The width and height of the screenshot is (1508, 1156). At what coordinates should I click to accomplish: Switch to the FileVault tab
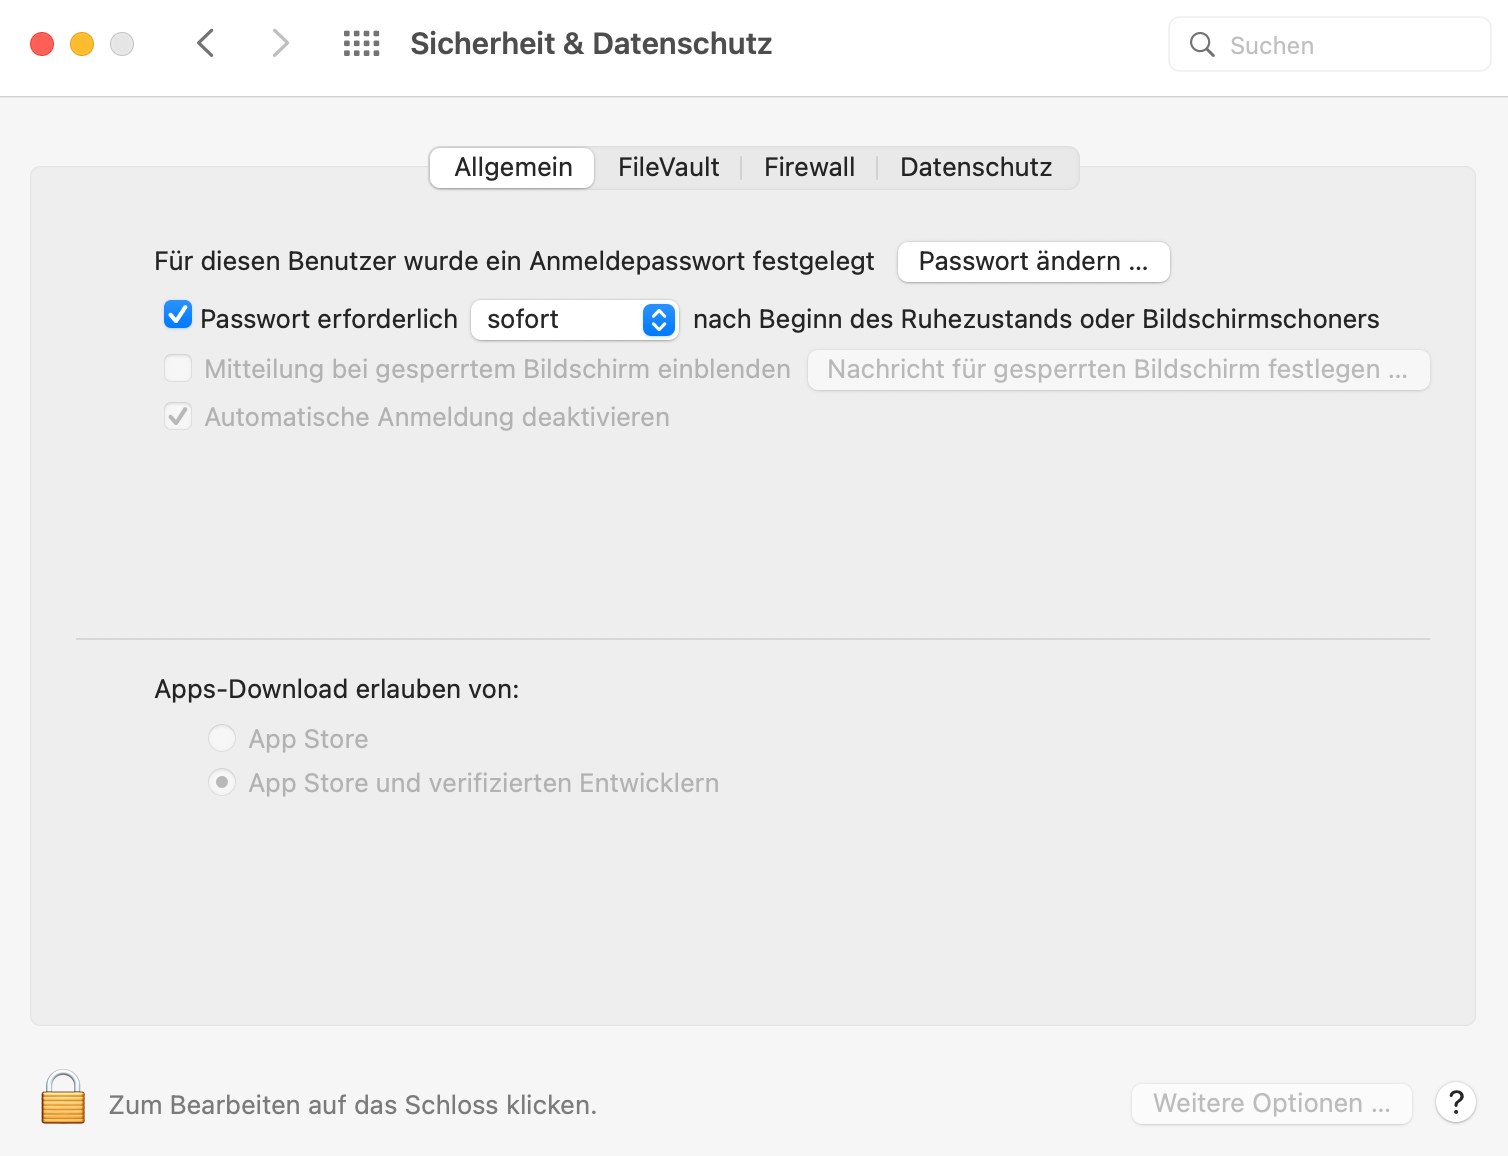(x=668, y=167)
